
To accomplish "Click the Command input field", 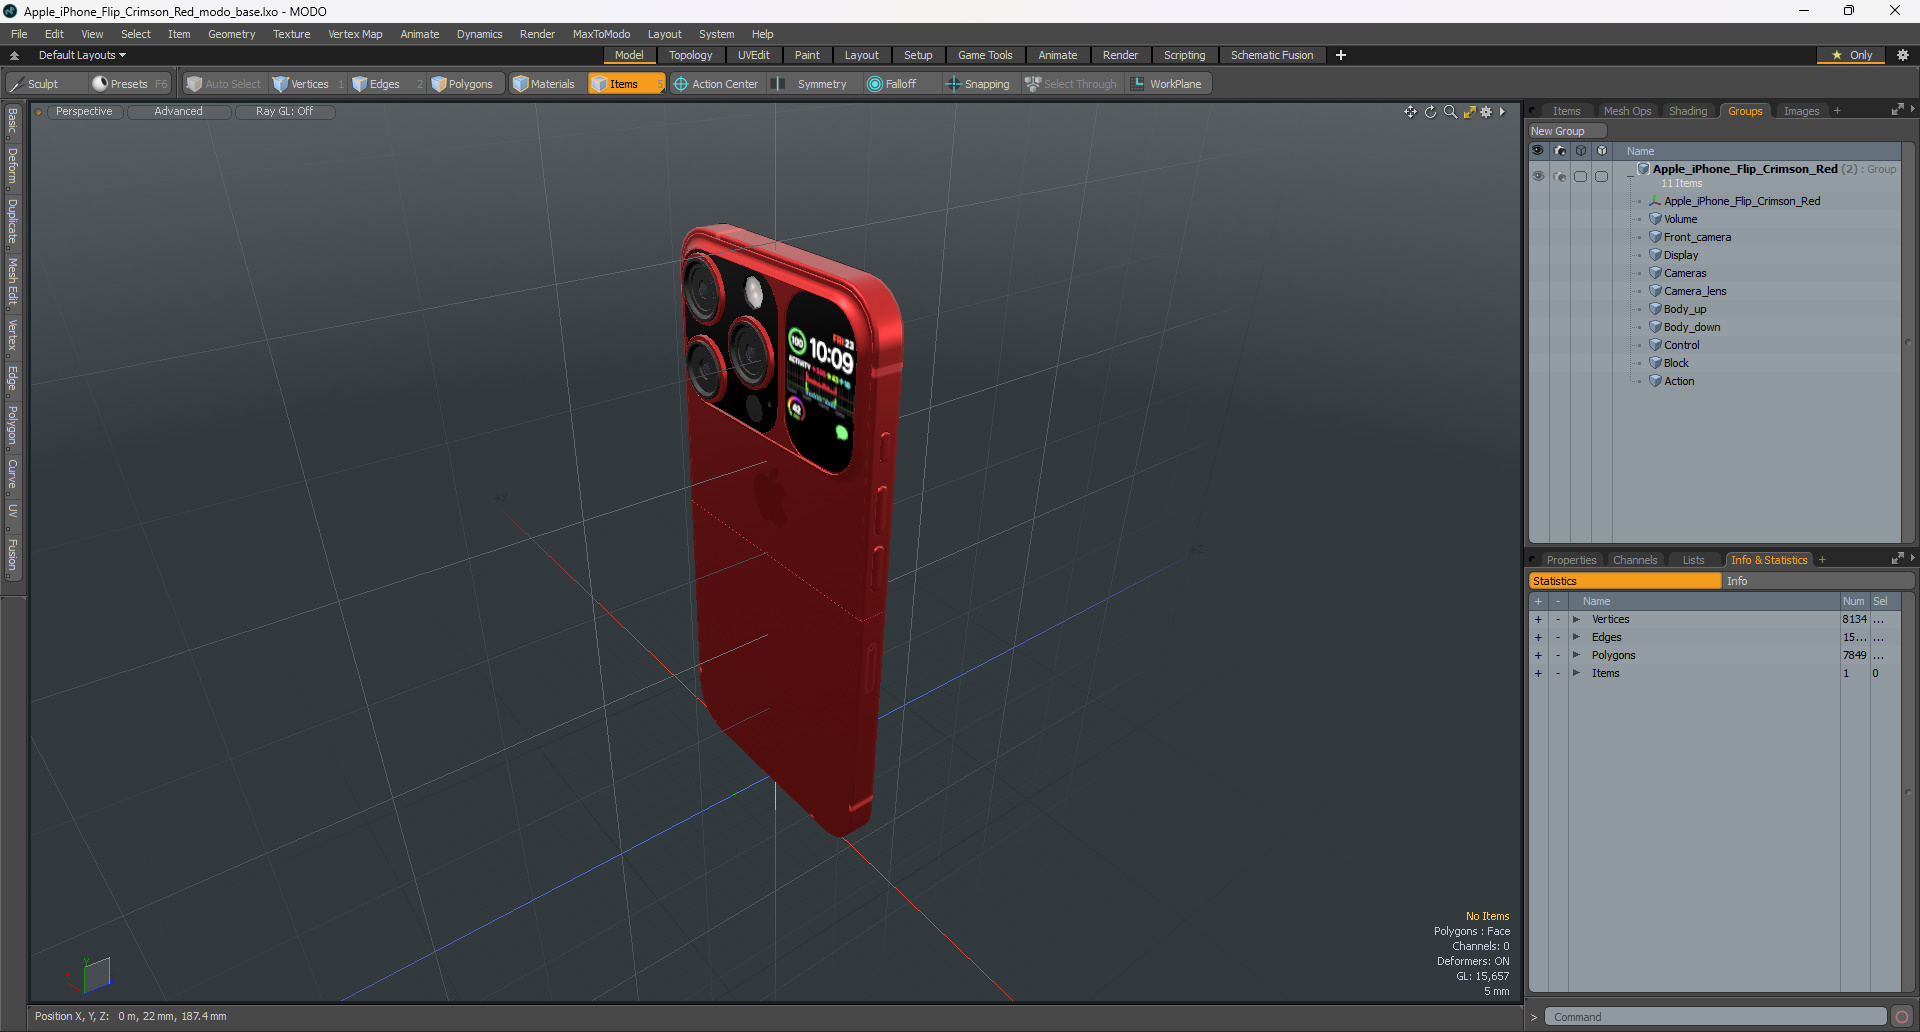I will click(x=1715, y=1017).
